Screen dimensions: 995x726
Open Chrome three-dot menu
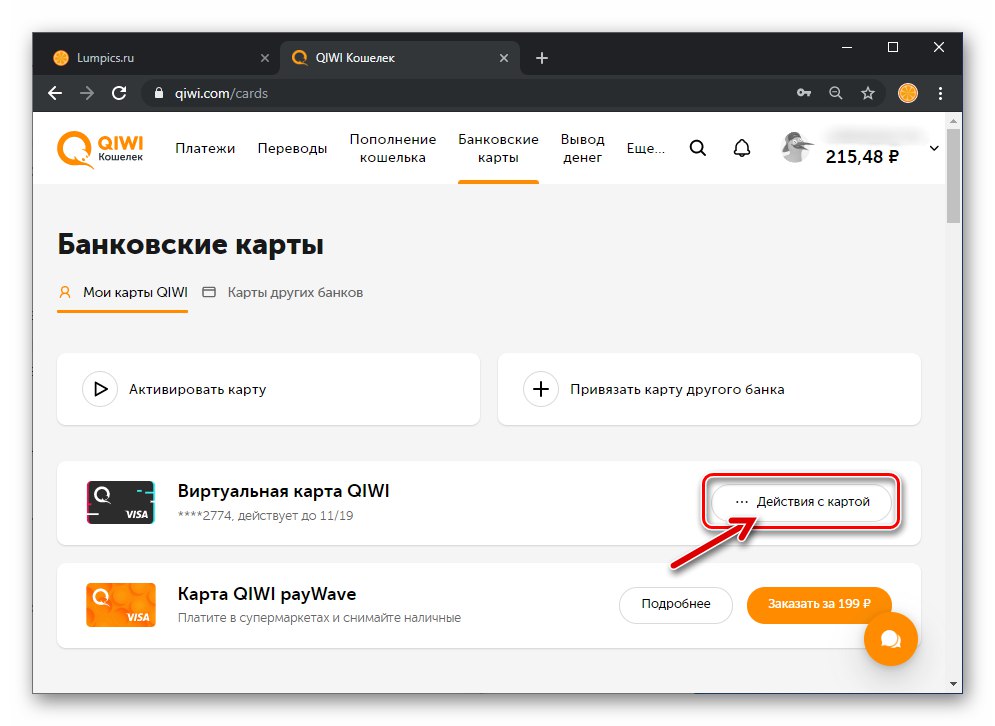tap(940, 93)
